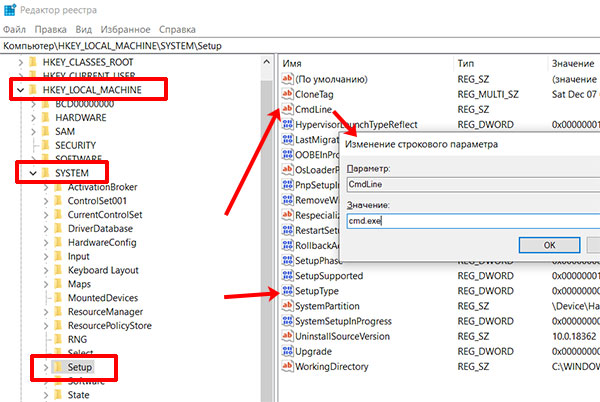The image size is (600, 402).
Task: Open the Избранное menu
Action: [x=122, y=28]
